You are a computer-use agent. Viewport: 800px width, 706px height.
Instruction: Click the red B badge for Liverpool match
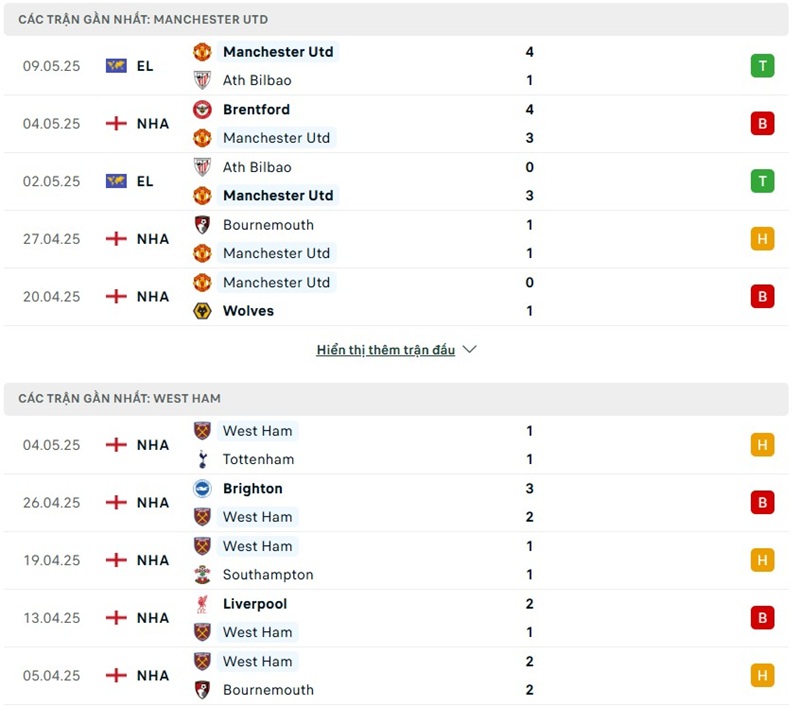[762, 618]
